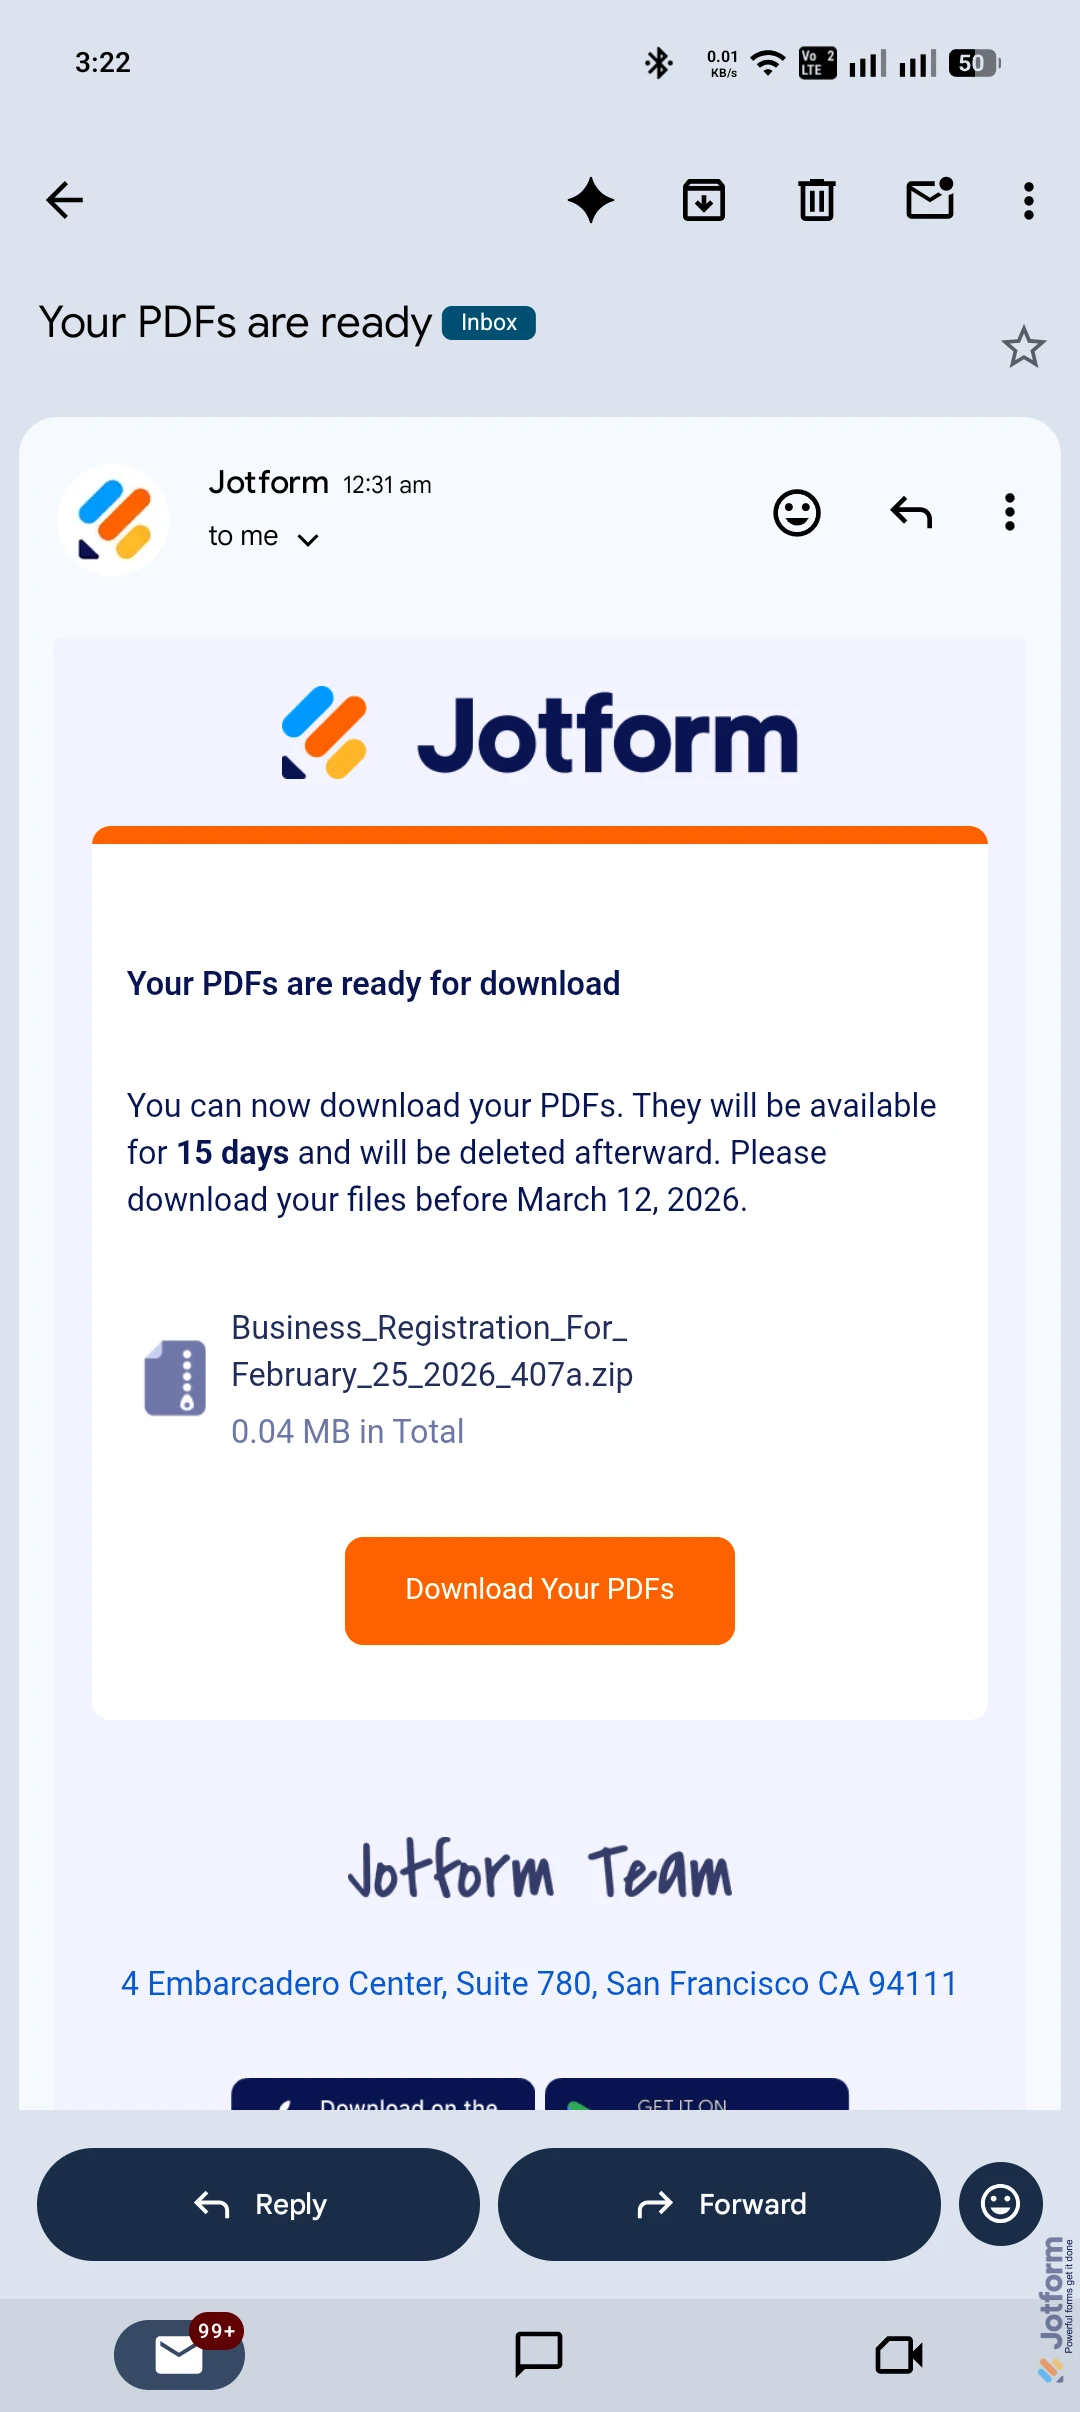The width and height of the screenshot is (1080, 2412).
Task: Open Gemini summarize sparkle icon
Action: click(x=591, y=200)
